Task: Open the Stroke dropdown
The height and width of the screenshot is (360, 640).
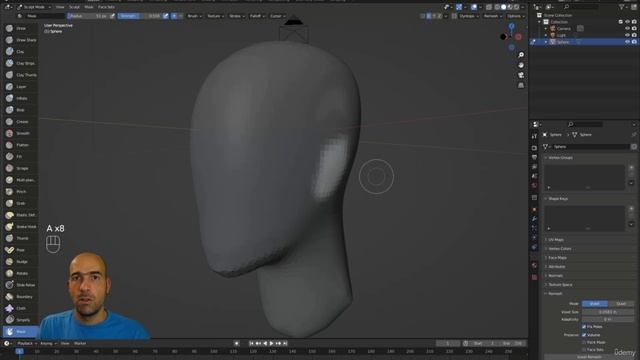Action: [236, 16]
